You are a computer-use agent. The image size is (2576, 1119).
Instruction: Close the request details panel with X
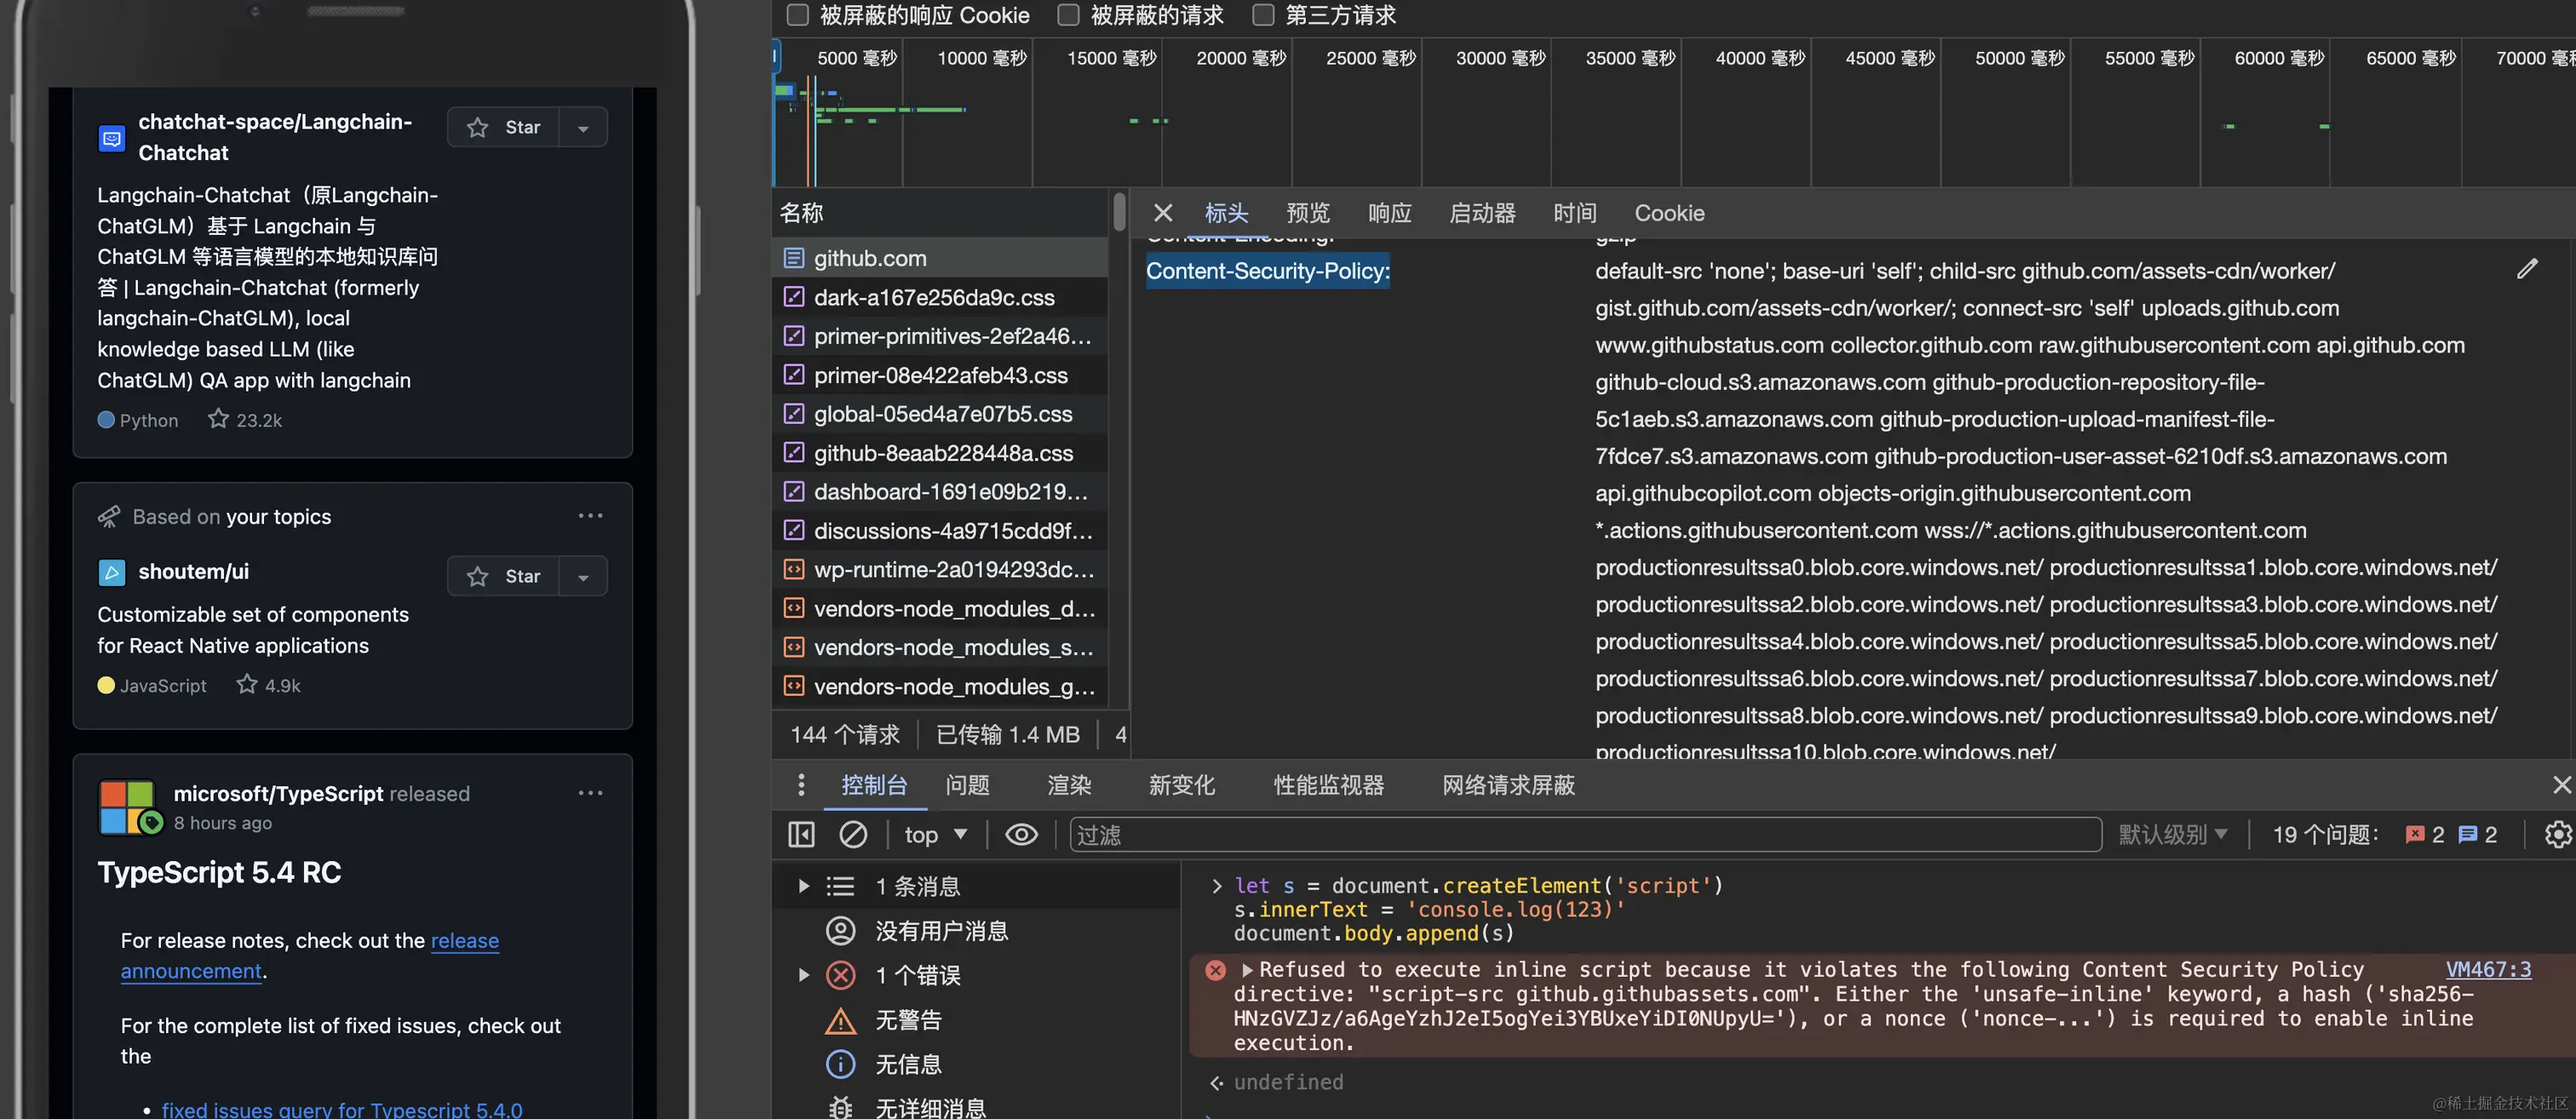coord(1162,213)
